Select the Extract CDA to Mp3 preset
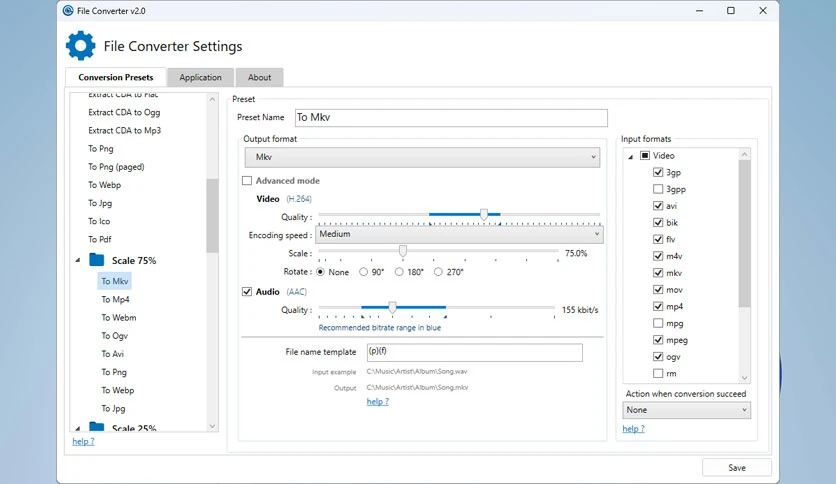836x484 pixels. pos(124,131)
